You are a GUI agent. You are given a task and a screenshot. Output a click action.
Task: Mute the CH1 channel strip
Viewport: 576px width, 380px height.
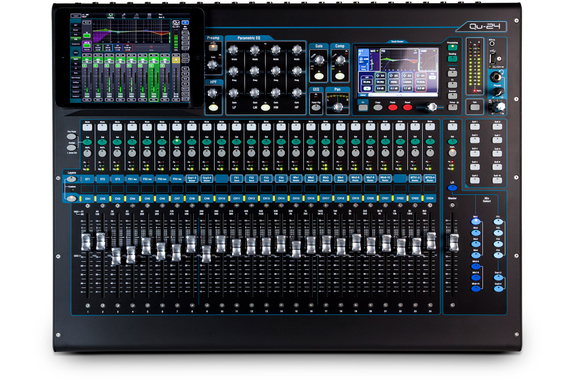(x=87, y=127)
